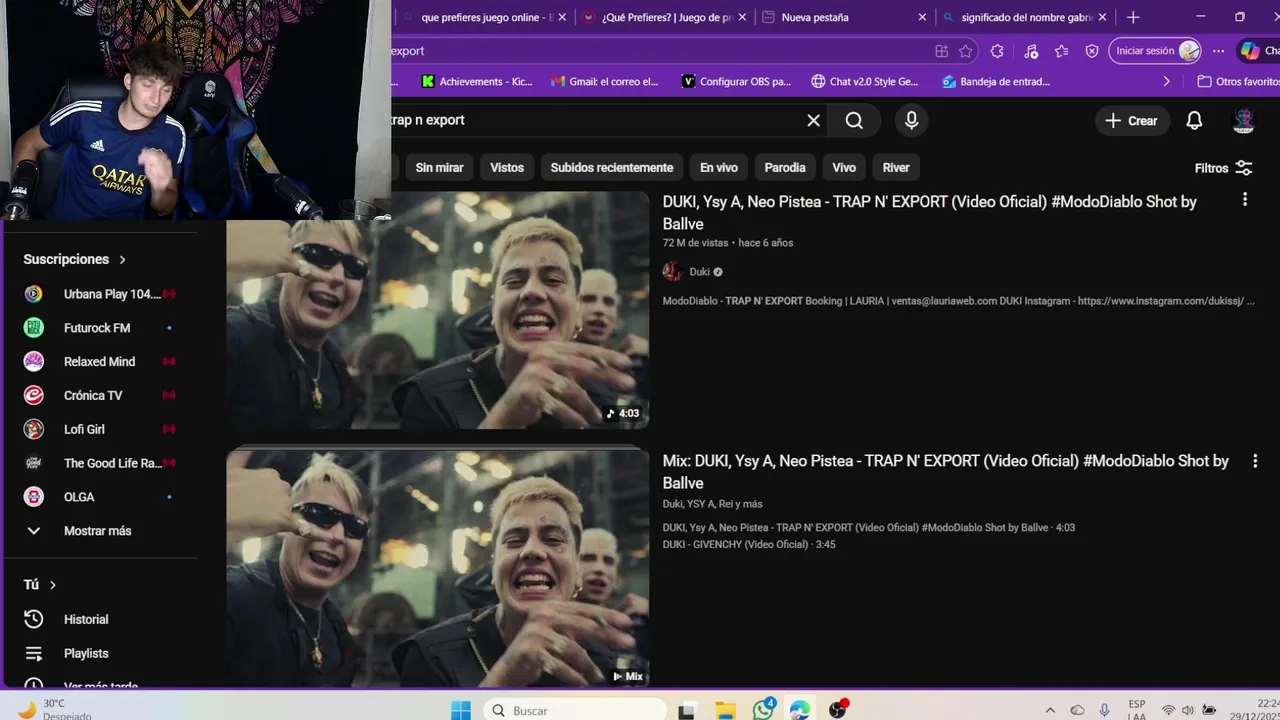The image size is (1280, 720).
Task: Open Filtros search filters
Action: coord(1223,168)
